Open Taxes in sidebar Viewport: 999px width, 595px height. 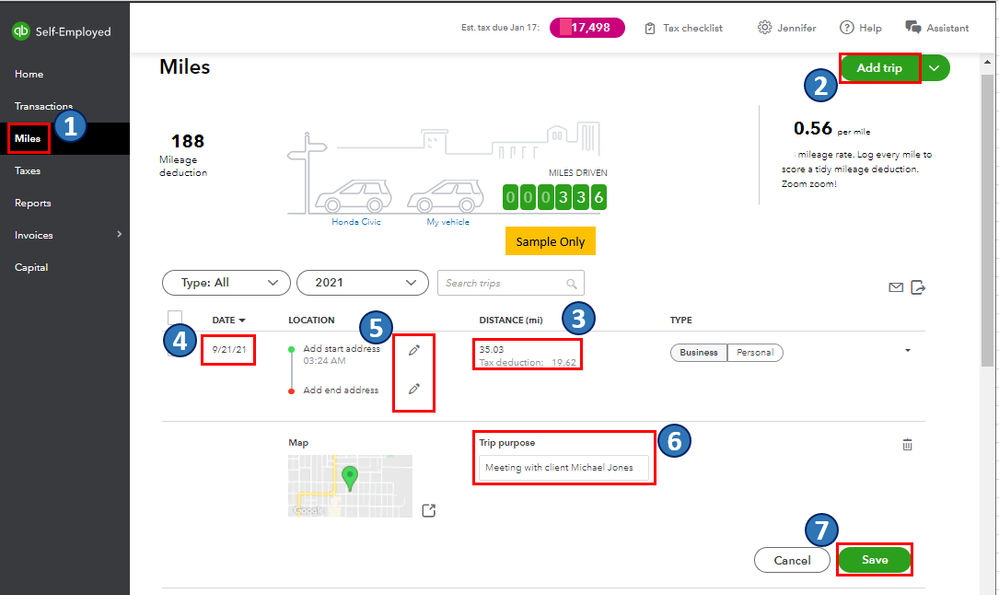[x=27, y=171]
